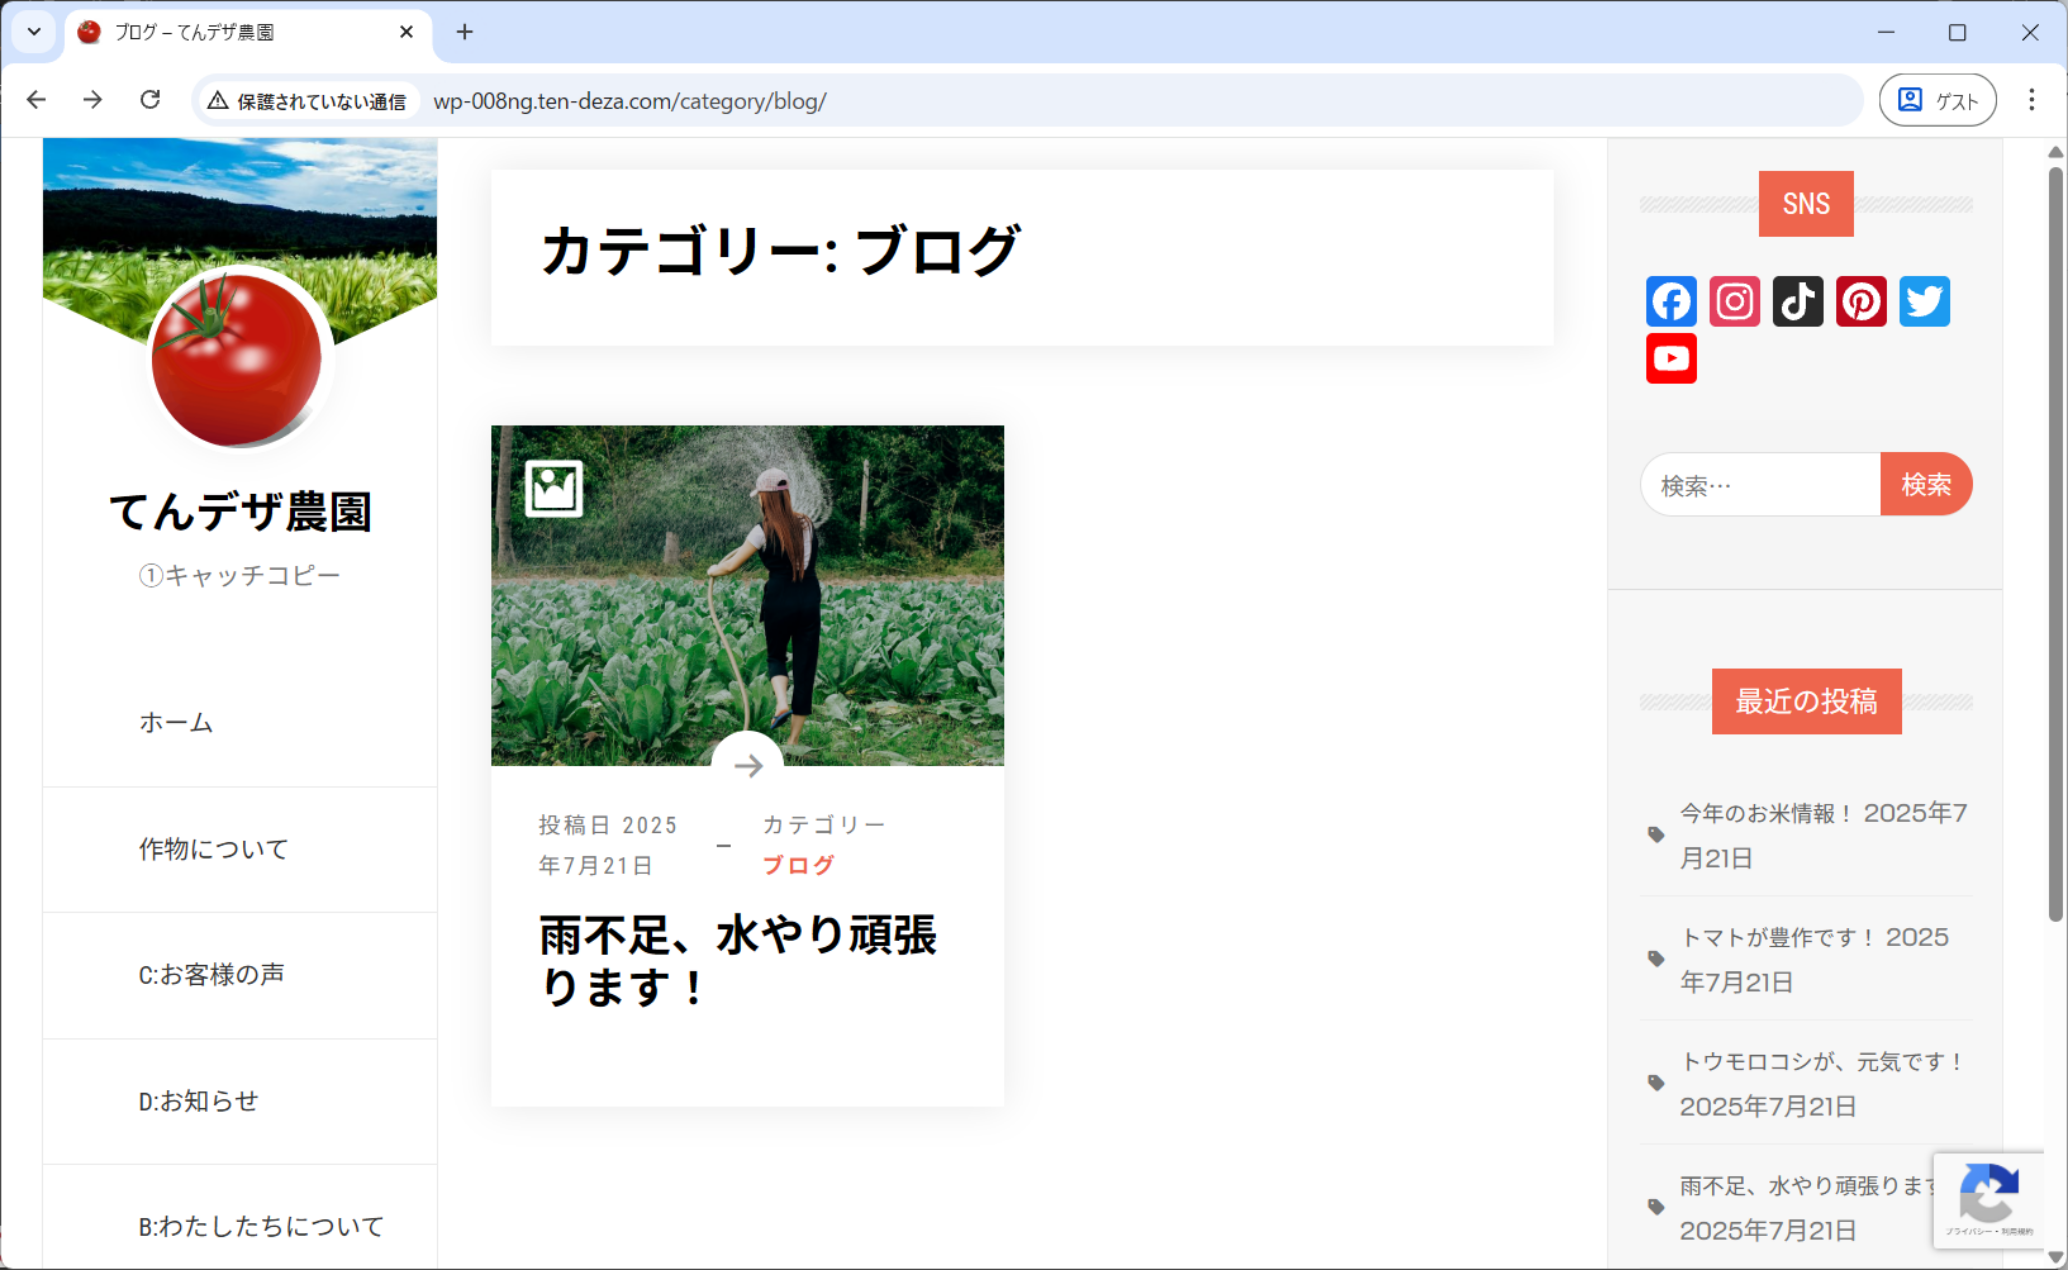Screen dimensions: 2068x1270
Task: Open the Chrome three-dot menu
Action: 2031,100
